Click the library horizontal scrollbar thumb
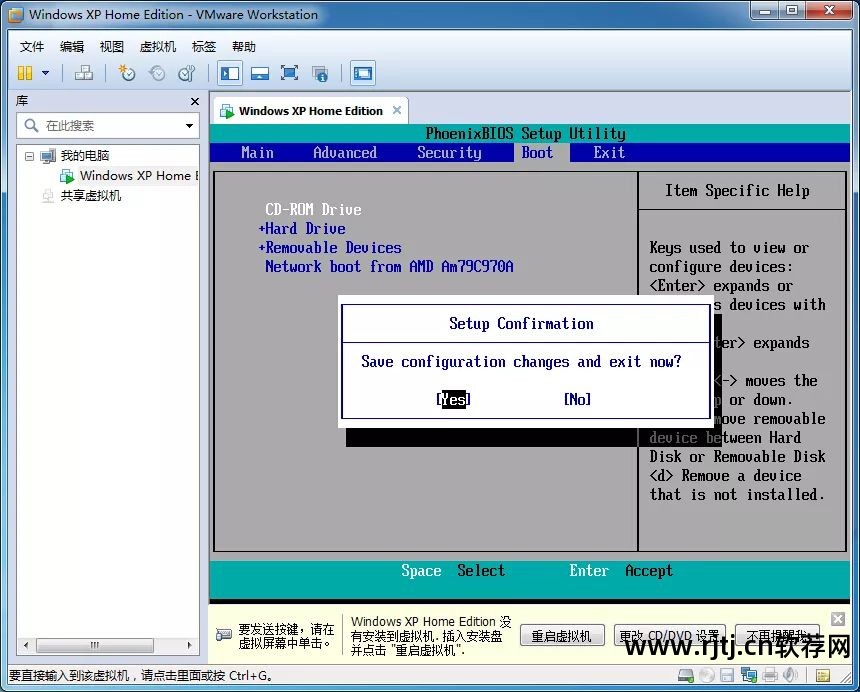The width and height of the screenshot is (860, 692). 95,645
